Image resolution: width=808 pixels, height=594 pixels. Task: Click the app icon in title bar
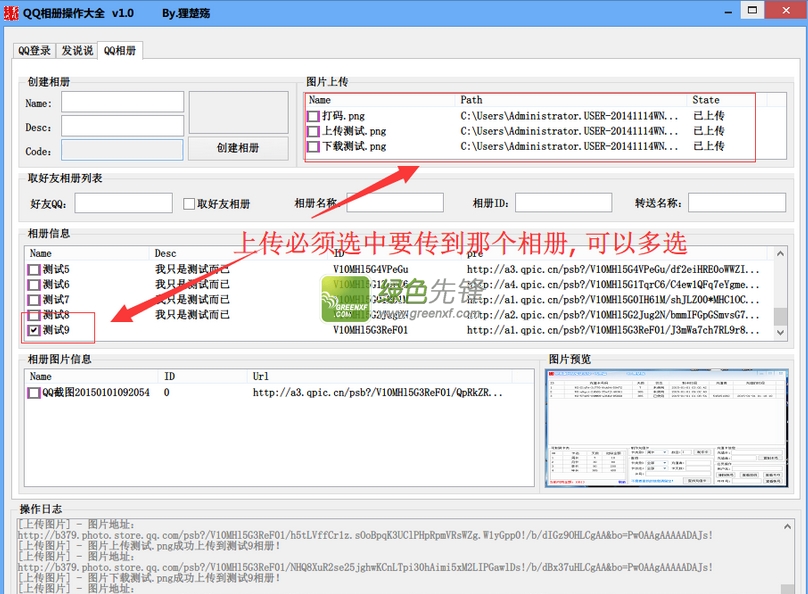coord(11,13)
